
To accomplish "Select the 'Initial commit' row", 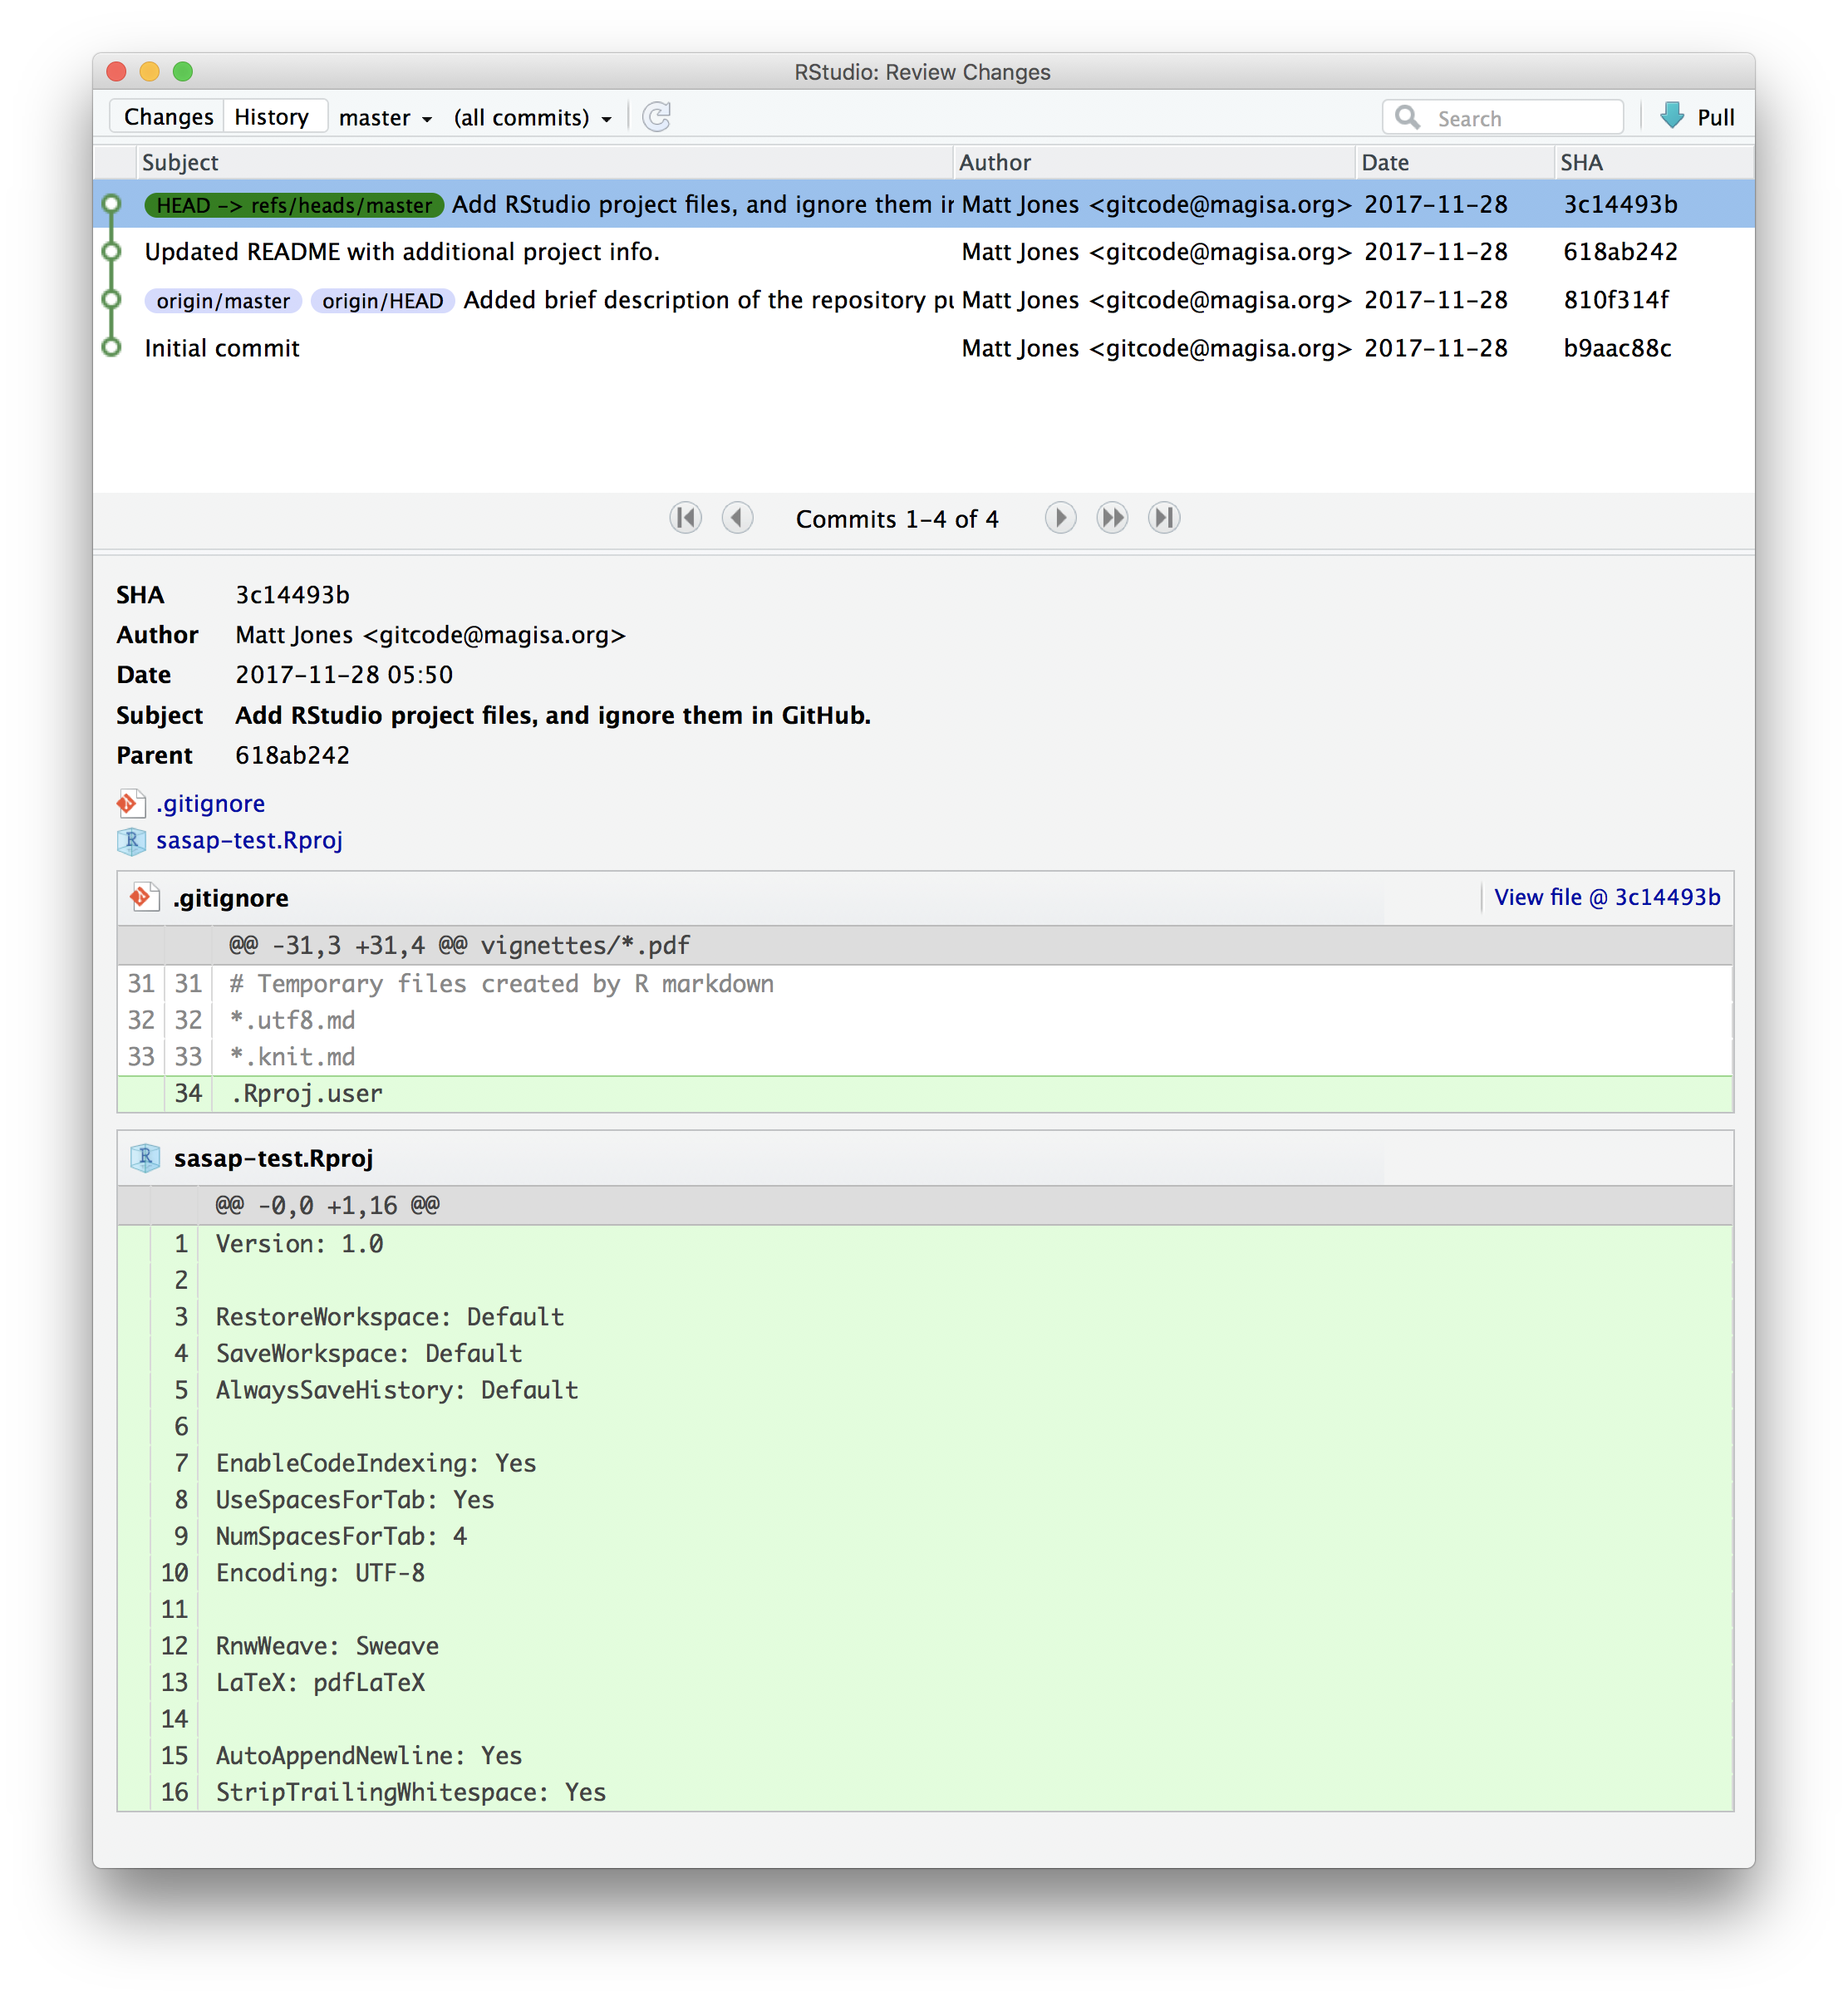I will coord(924,348).
